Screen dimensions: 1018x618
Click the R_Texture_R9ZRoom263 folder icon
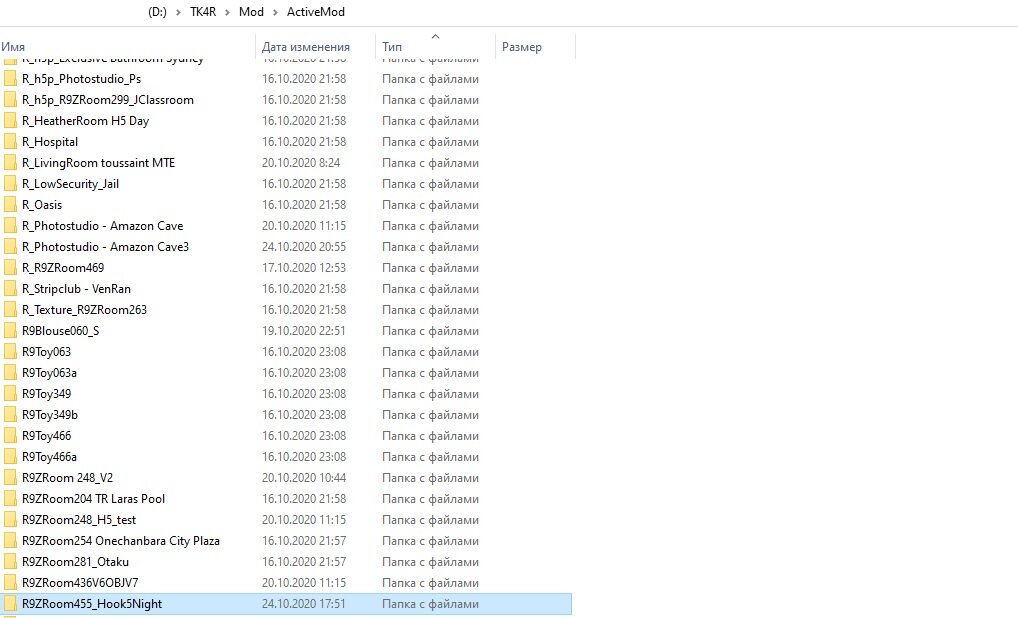click(10, 310)
